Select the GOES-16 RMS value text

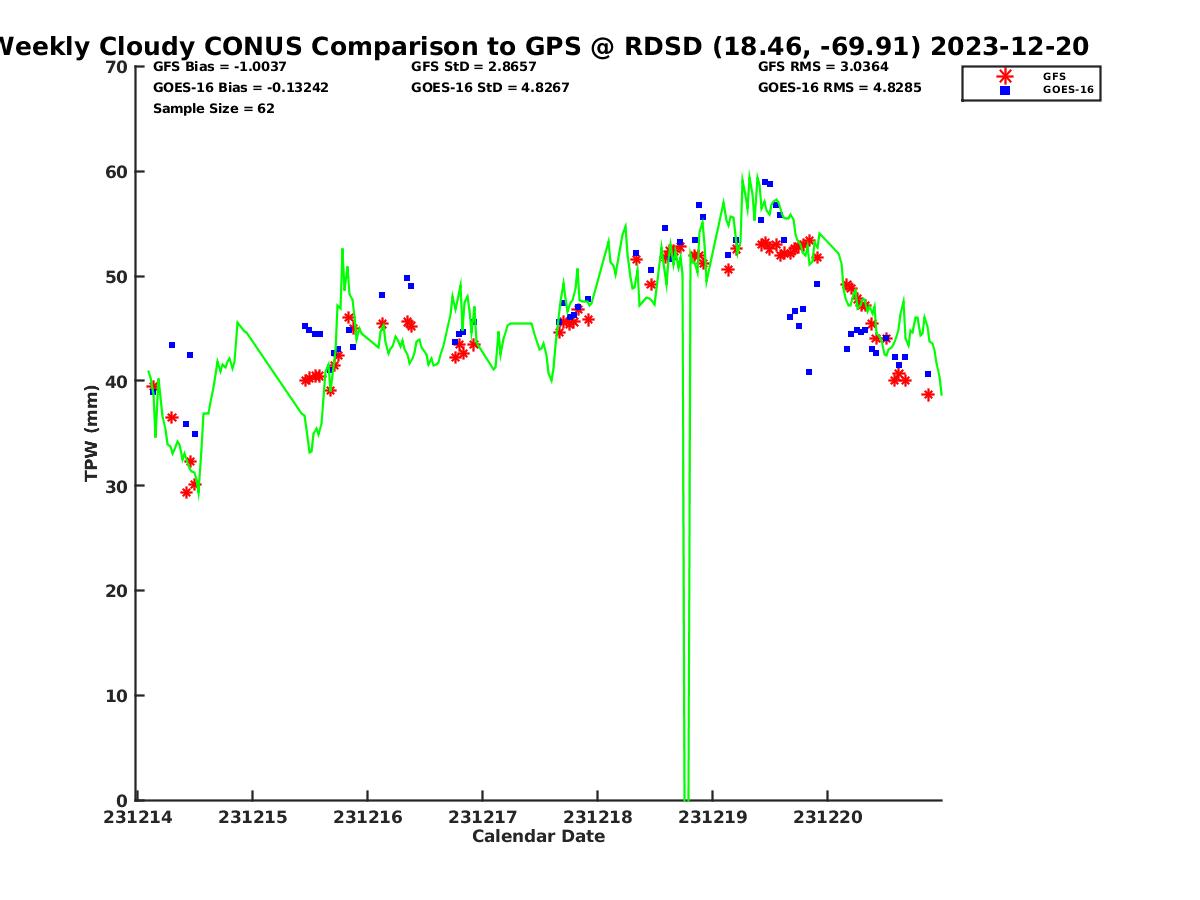tap(839, 88)
